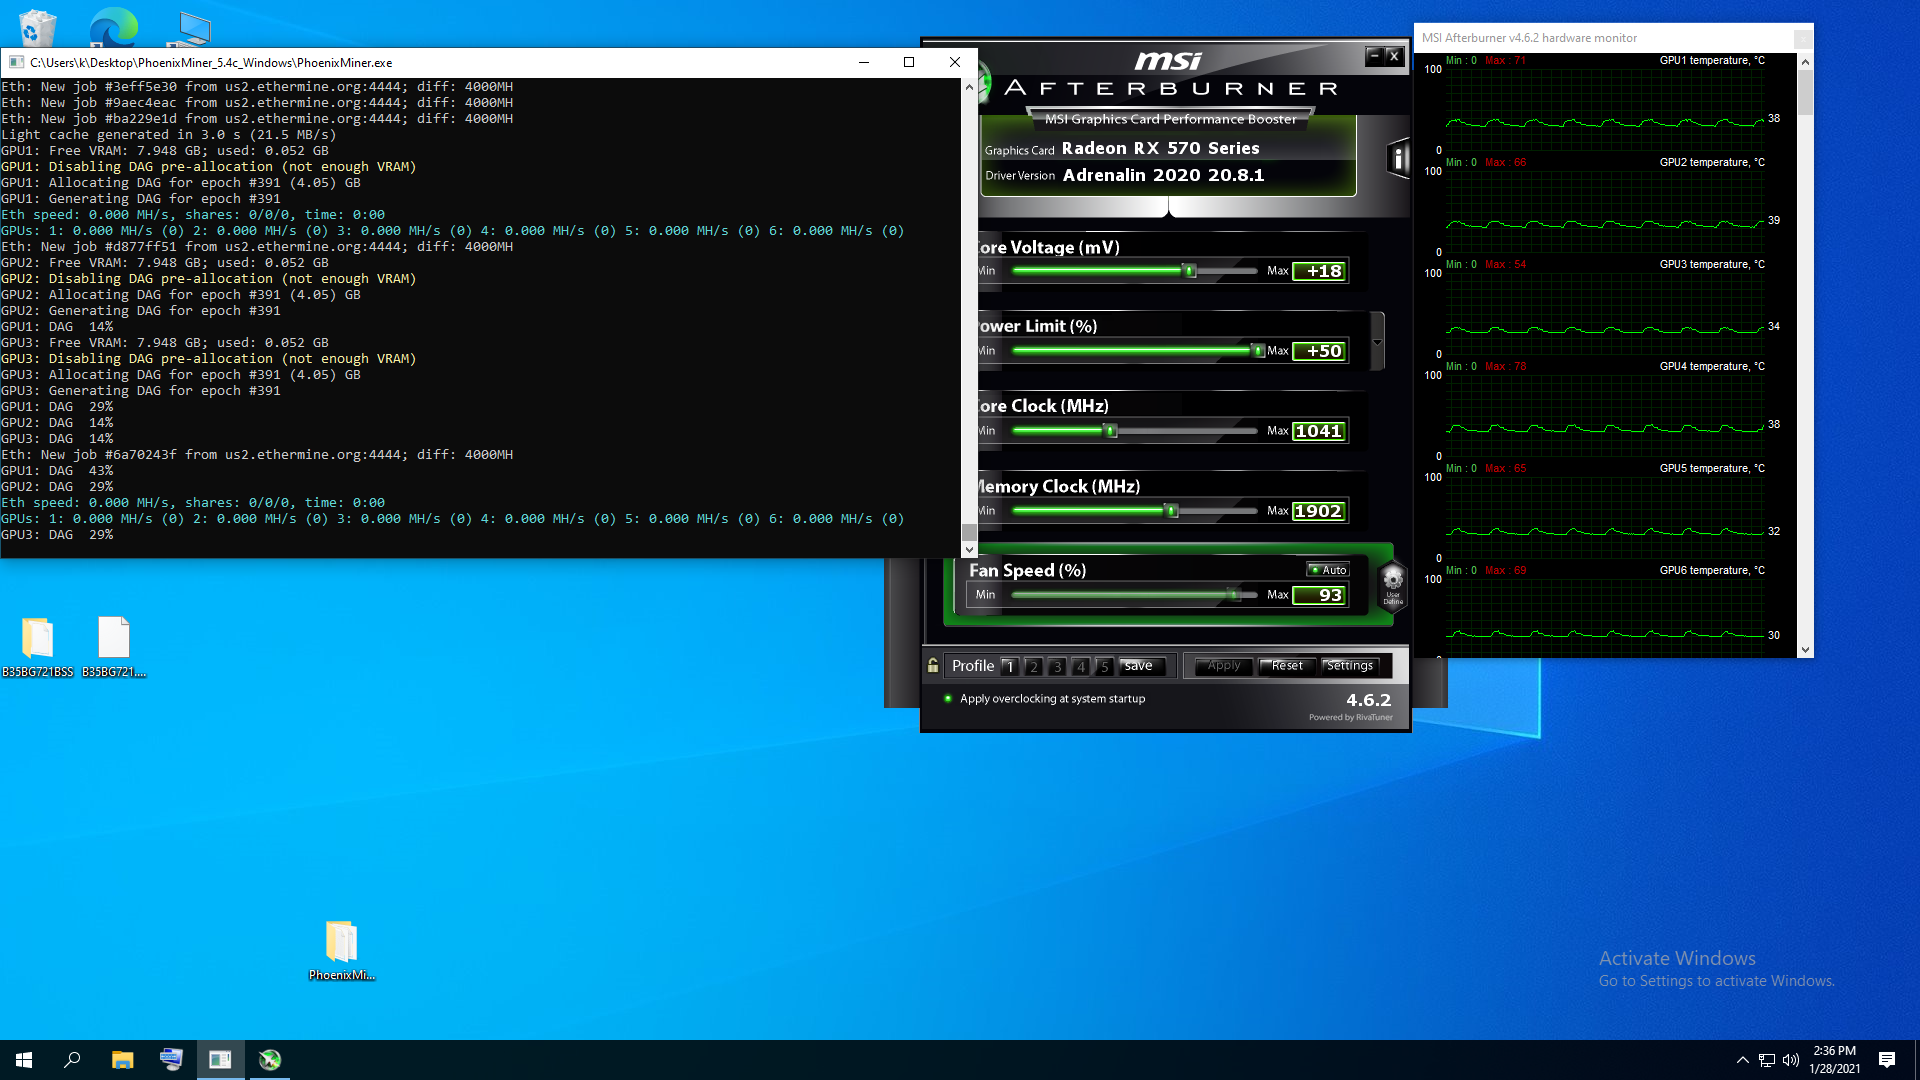1920x1080 pixels.
Task: Click 'MSI Afterburner v4.6.2 hardware monitor' title
Action: click(1529, 38)
